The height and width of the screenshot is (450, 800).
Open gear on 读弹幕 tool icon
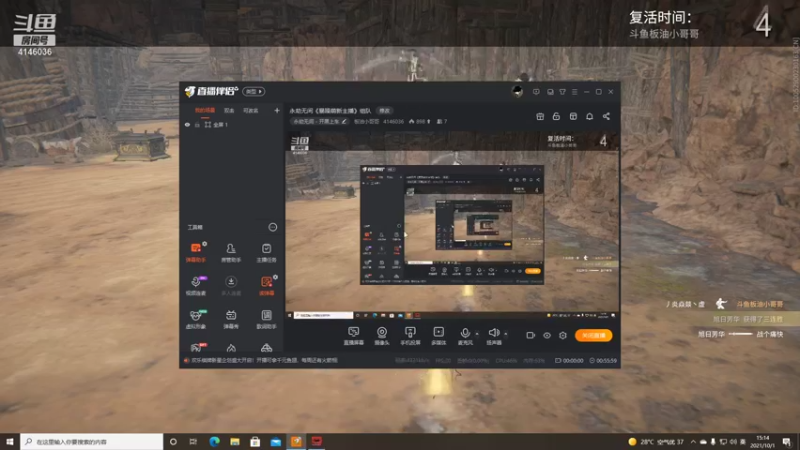click(275, 278)
